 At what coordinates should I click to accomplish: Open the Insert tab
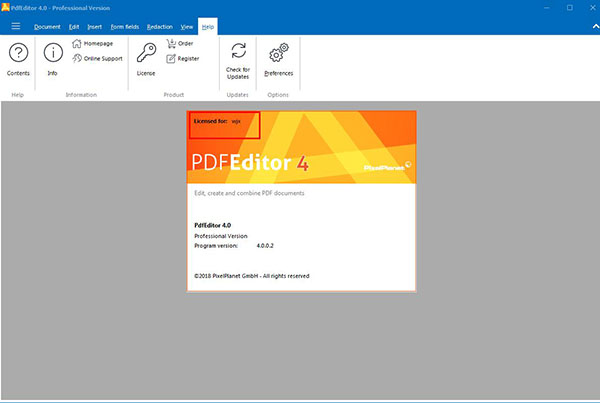(94, 27)
